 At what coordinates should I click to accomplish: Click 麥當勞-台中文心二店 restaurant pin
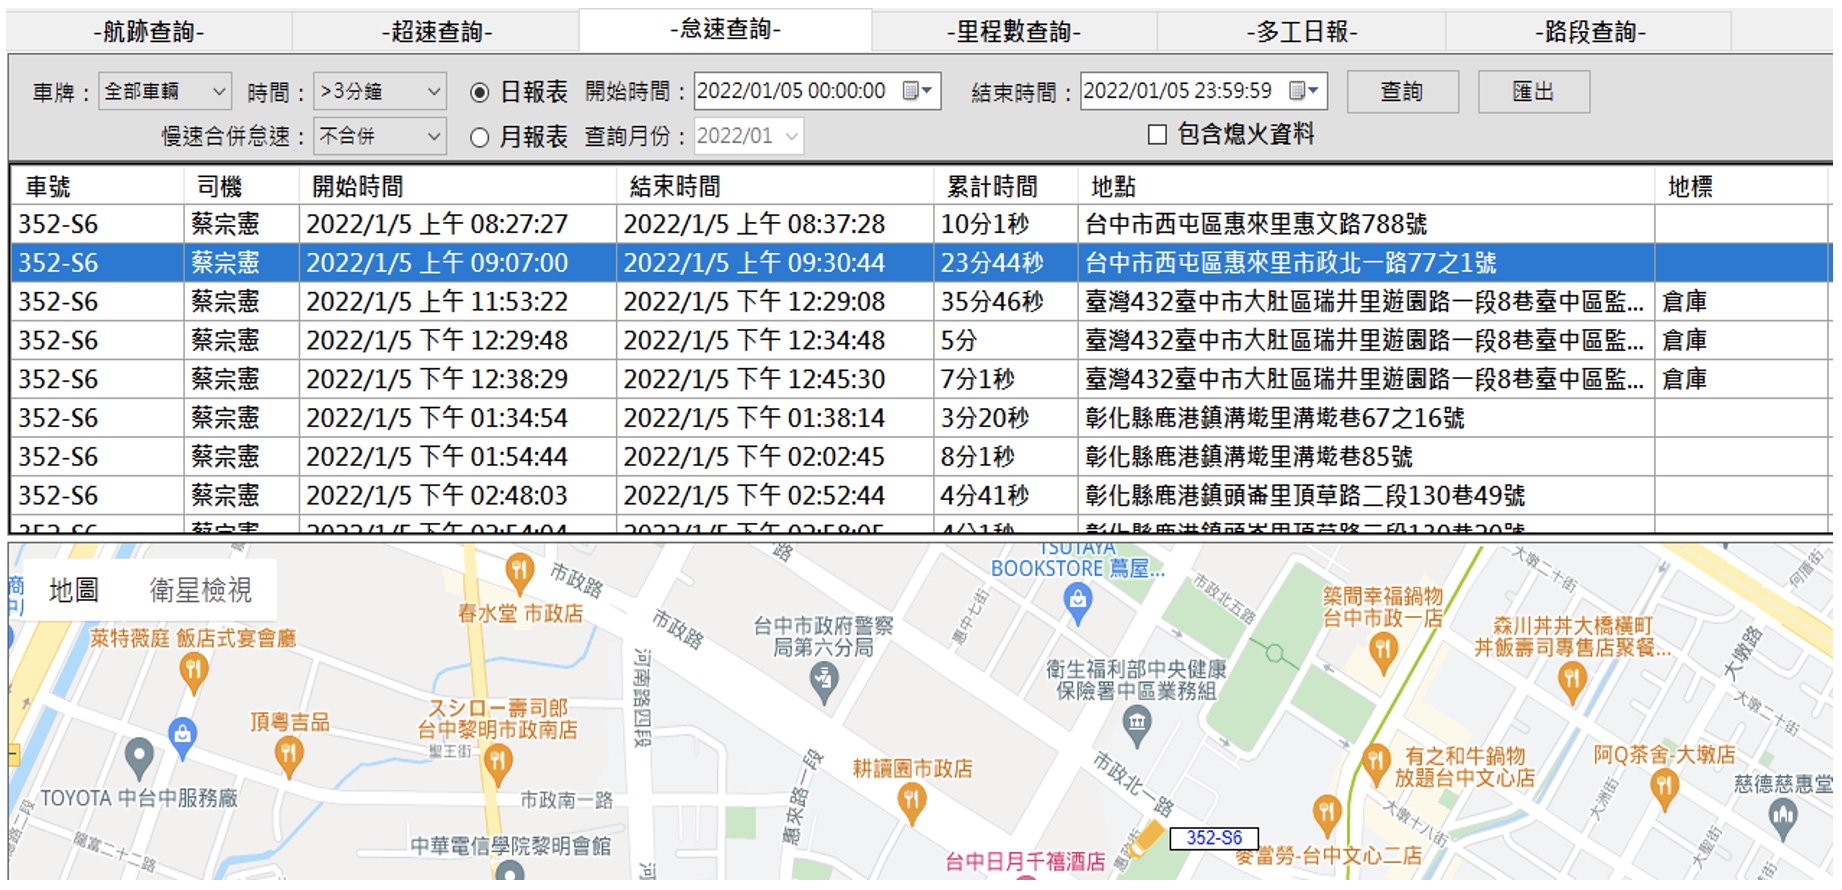pyautogui.click(x=1326, y=816)
